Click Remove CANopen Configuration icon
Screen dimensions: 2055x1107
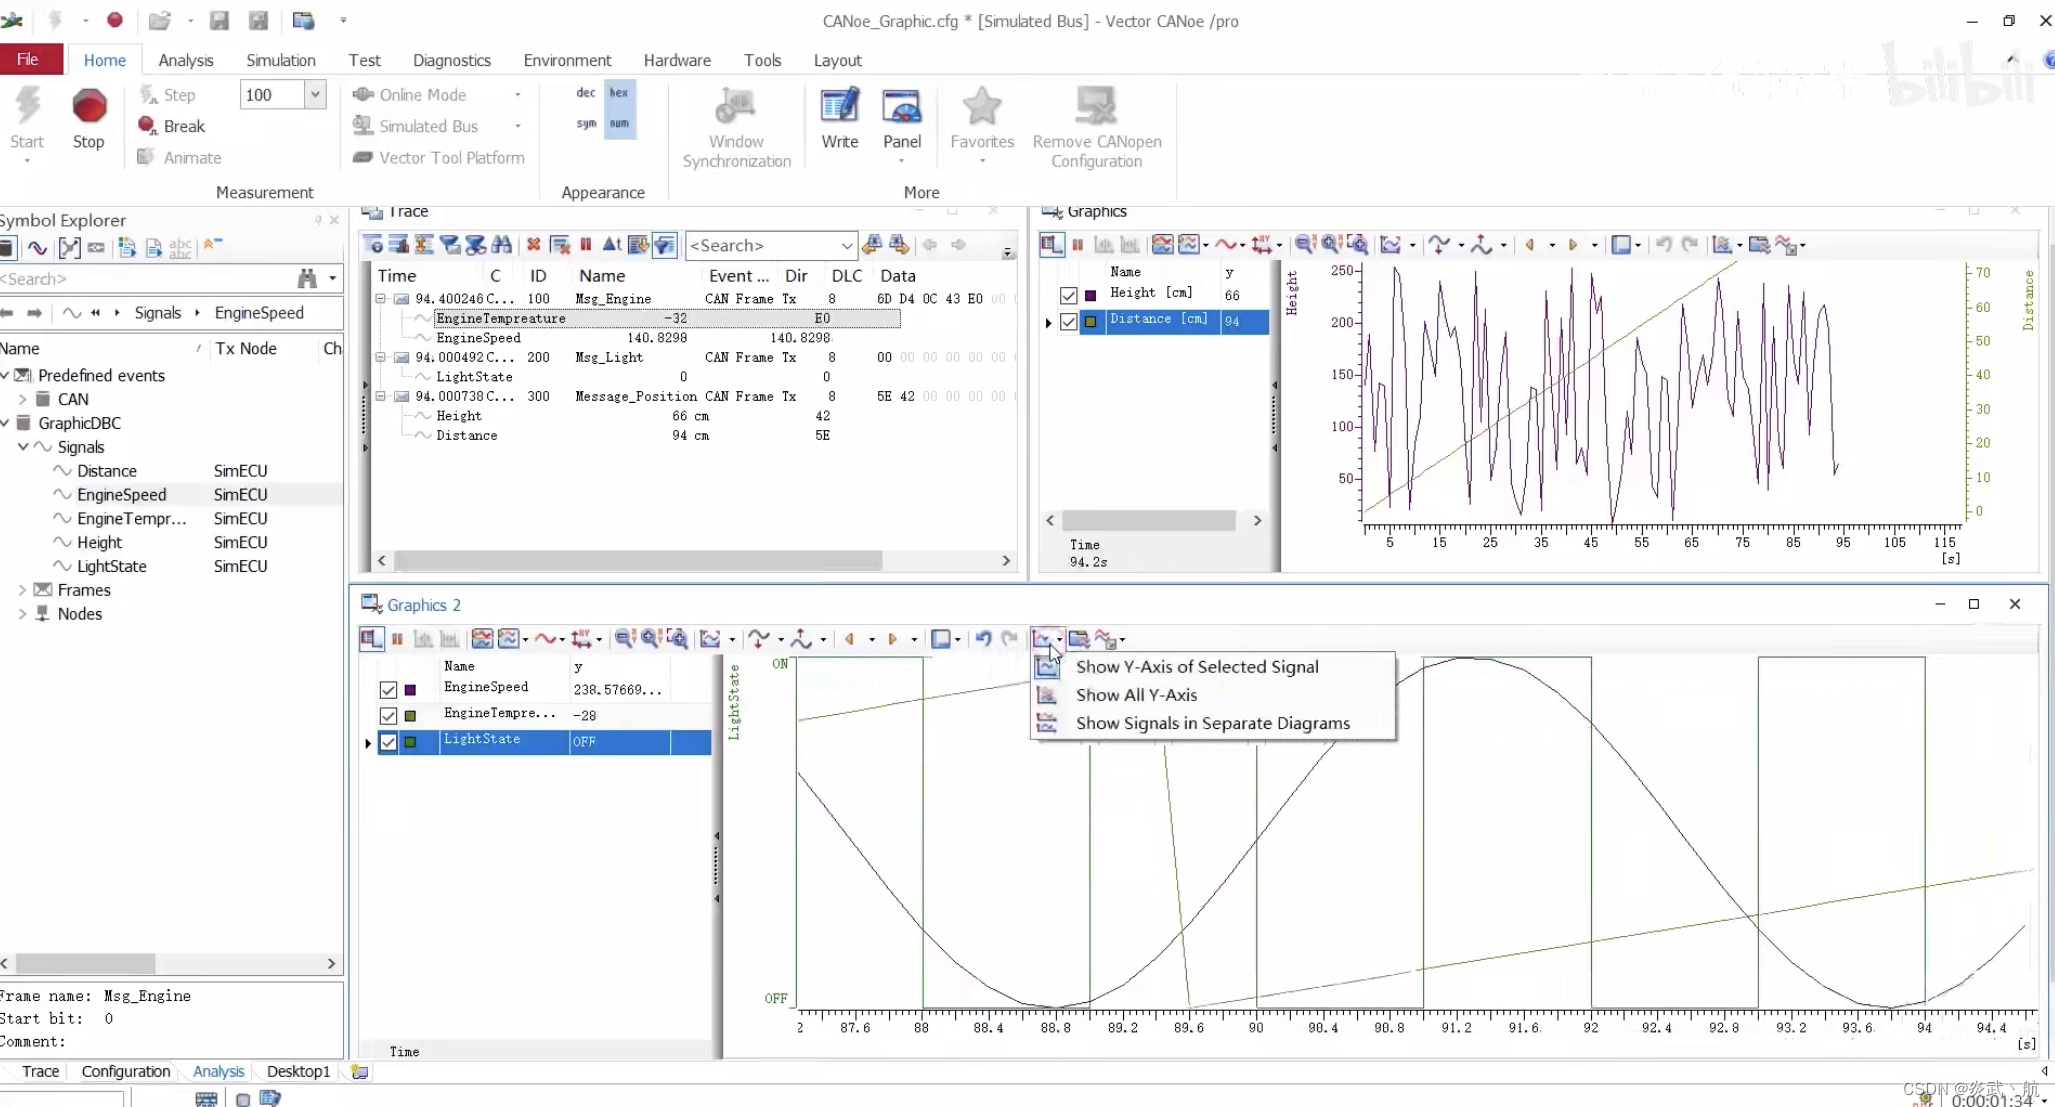coord(1096,106)
